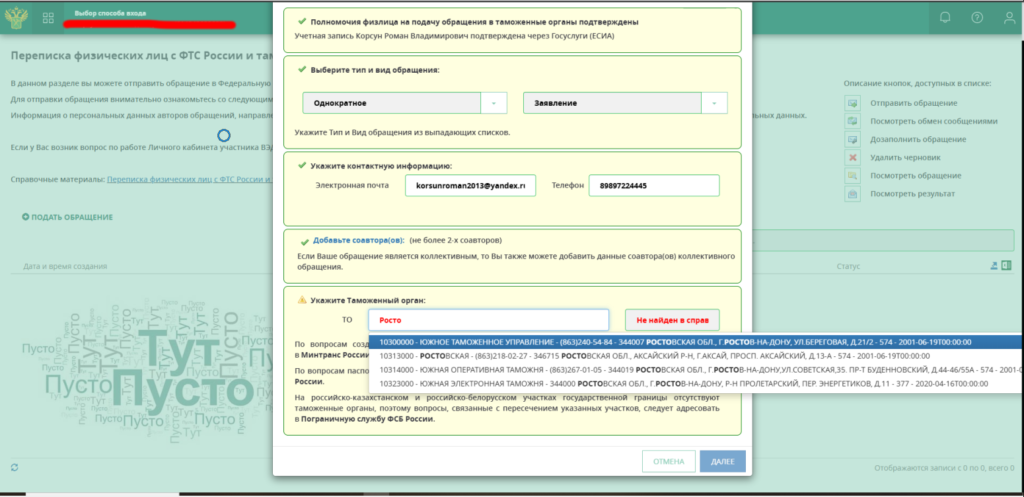Click the 'Добавьте соавтора(ов)' link
This screenshot has width=1024, height=497.
coord(359,240)
